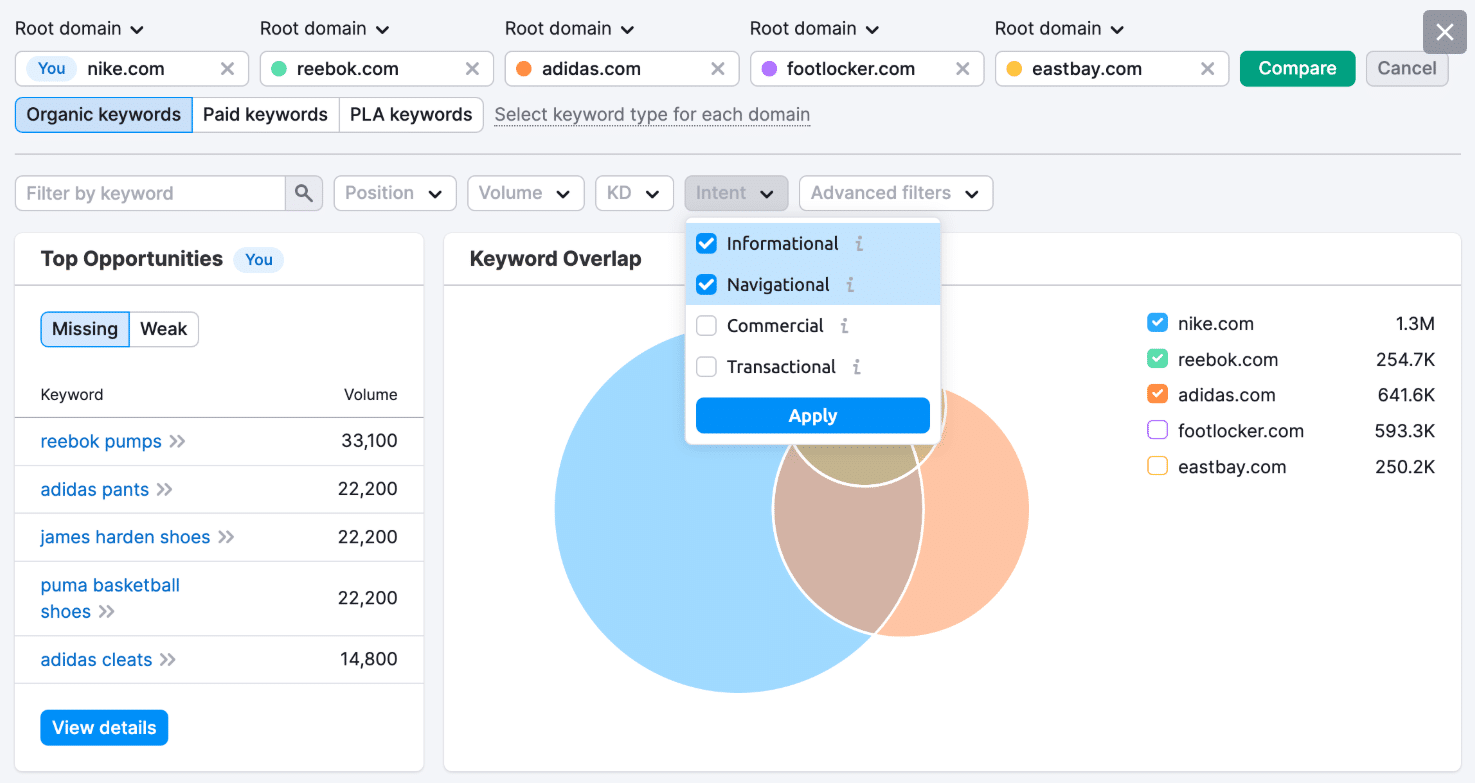Switch to the Paid keywords tab
This screenshot has height=783, width=1475.
click(x=265, y=114)
